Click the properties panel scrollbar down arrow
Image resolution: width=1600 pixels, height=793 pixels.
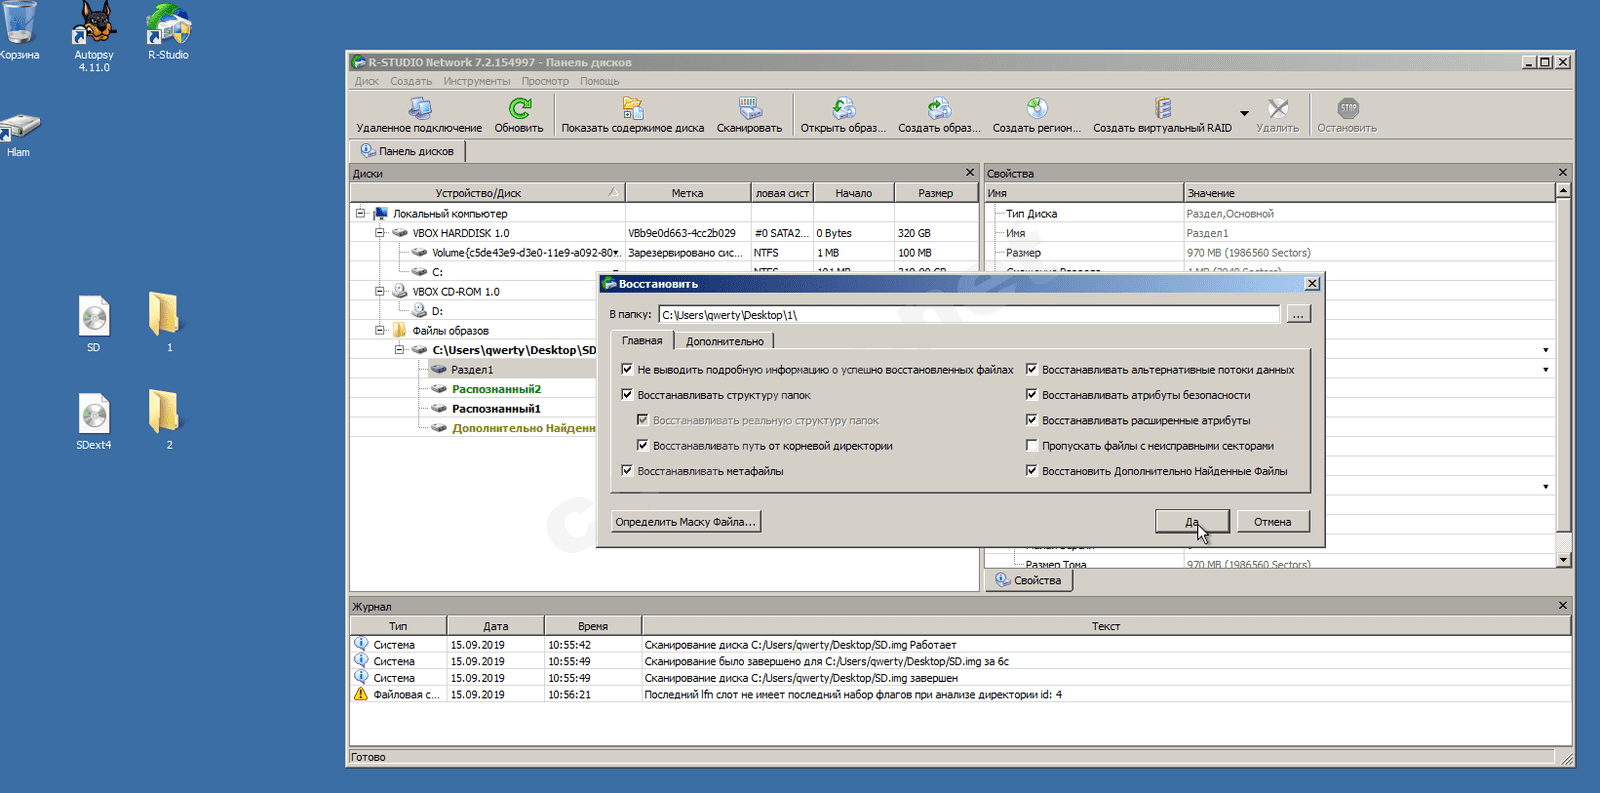[x=1563, y=561]
